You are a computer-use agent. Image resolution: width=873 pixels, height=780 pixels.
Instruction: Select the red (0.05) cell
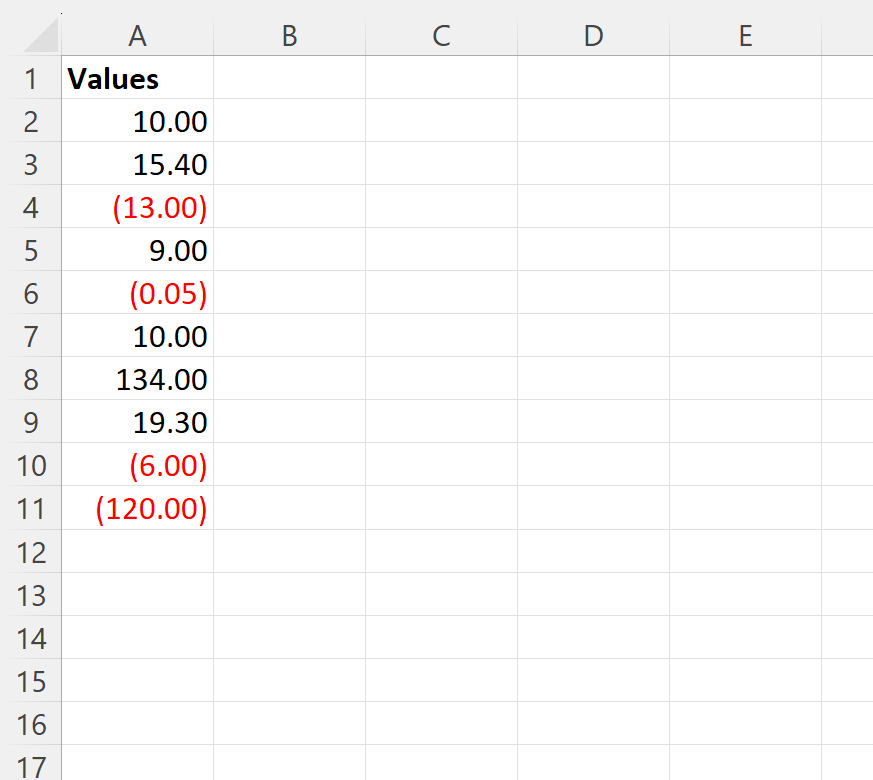(x=138, y=292)
